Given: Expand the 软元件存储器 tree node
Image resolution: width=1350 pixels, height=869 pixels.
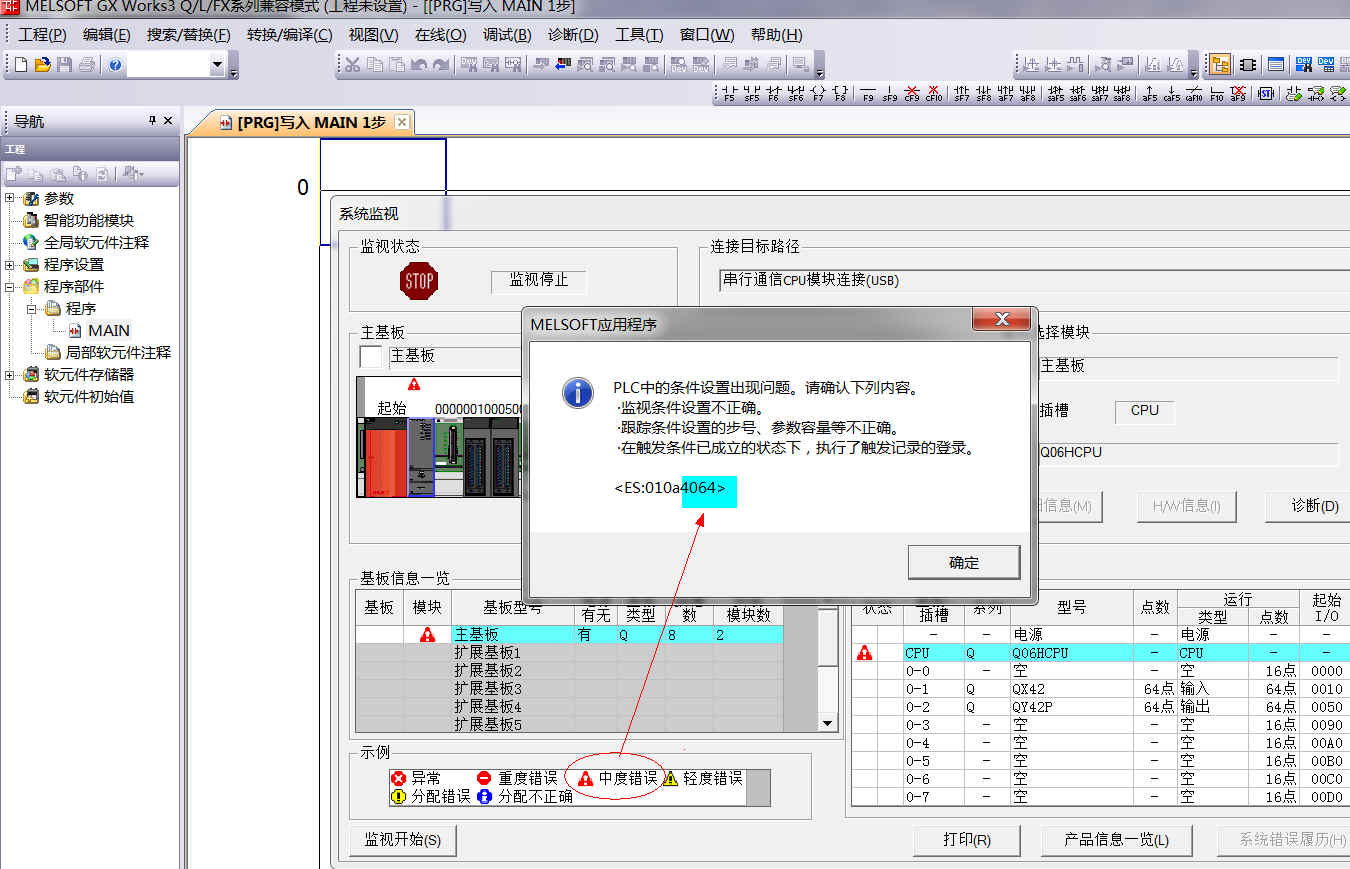Looking at the screenshot, I should click(10, 375).
